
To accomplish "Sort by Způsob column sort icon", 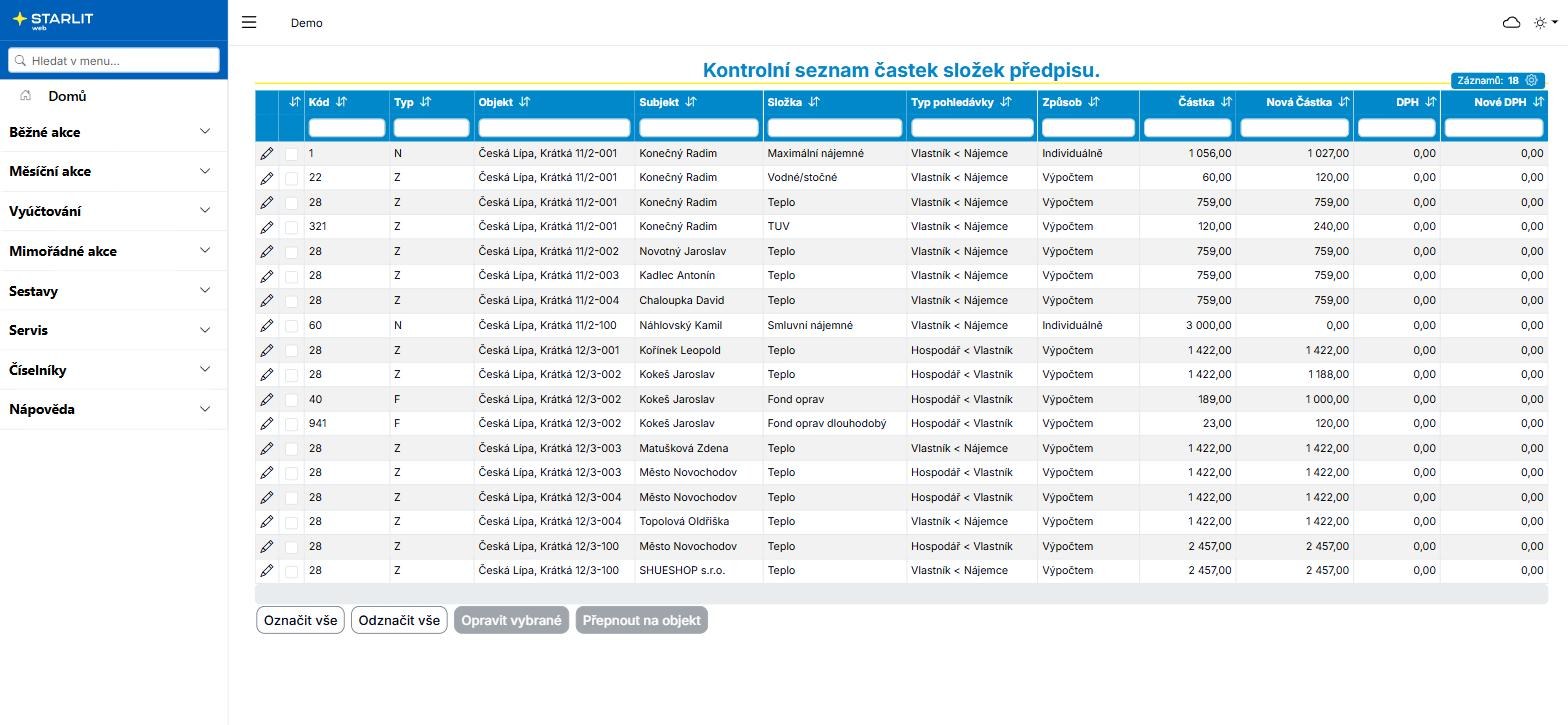I will pyautogui.click(x=1094, y=102).
